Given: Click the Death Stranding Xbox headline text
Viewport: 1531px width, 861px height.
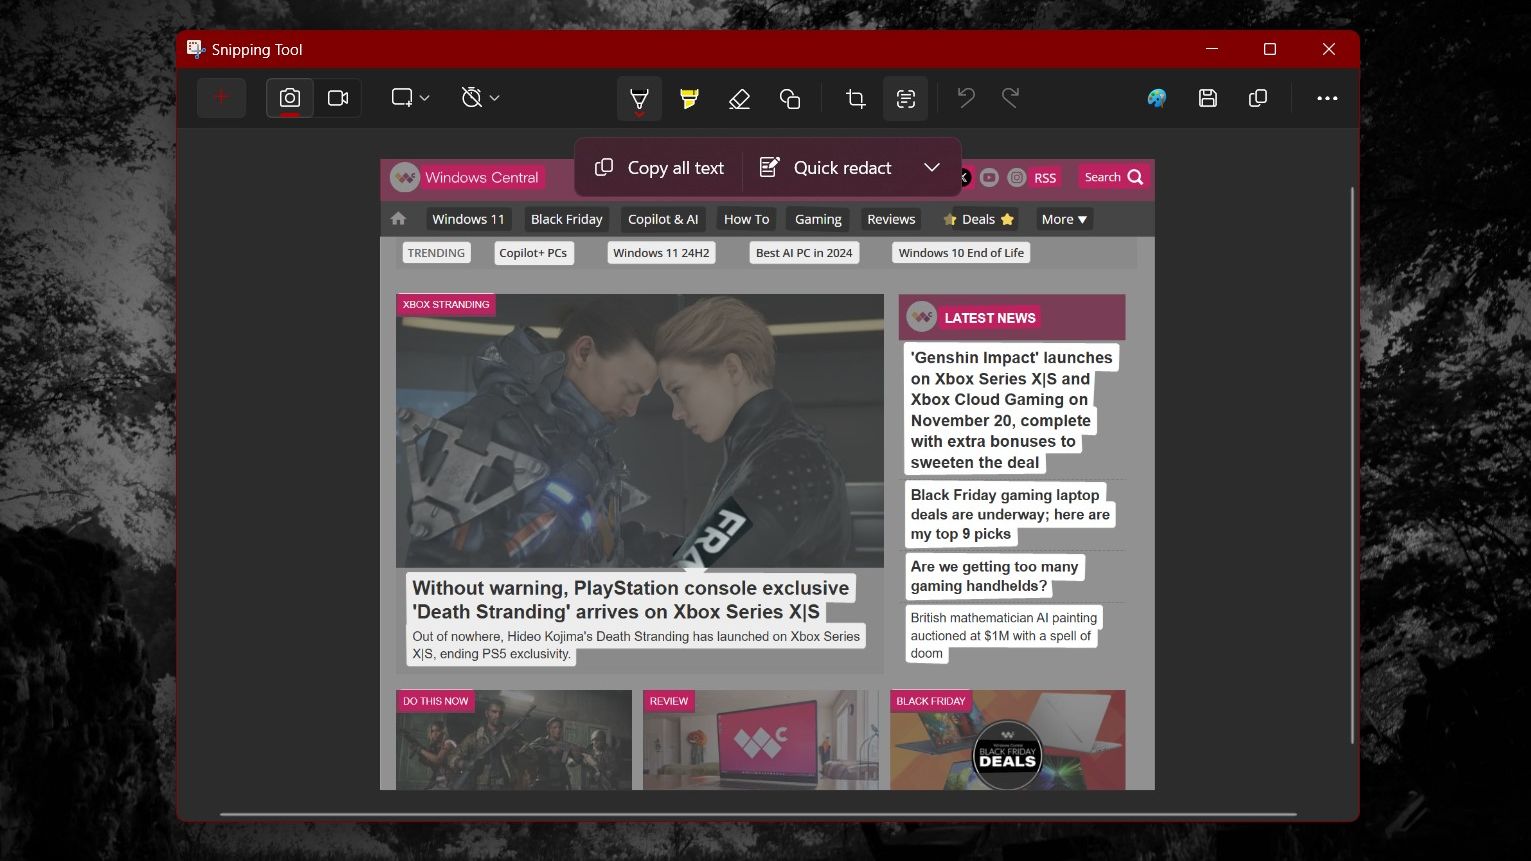Looking at the screenshot, I should pos(631,600).
